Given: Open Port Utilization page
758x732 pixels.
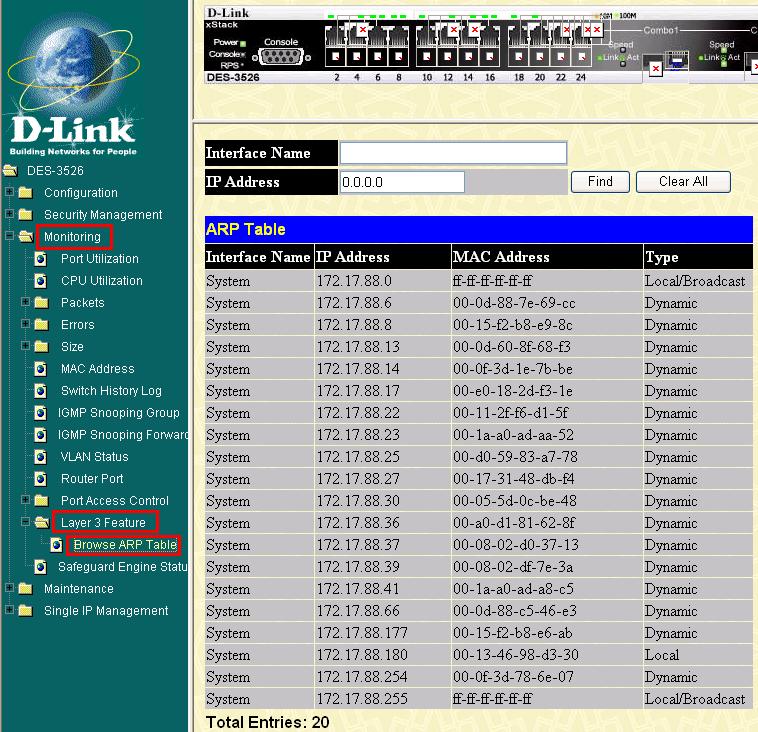Looking at the screenshot, I should click(100, 259).
